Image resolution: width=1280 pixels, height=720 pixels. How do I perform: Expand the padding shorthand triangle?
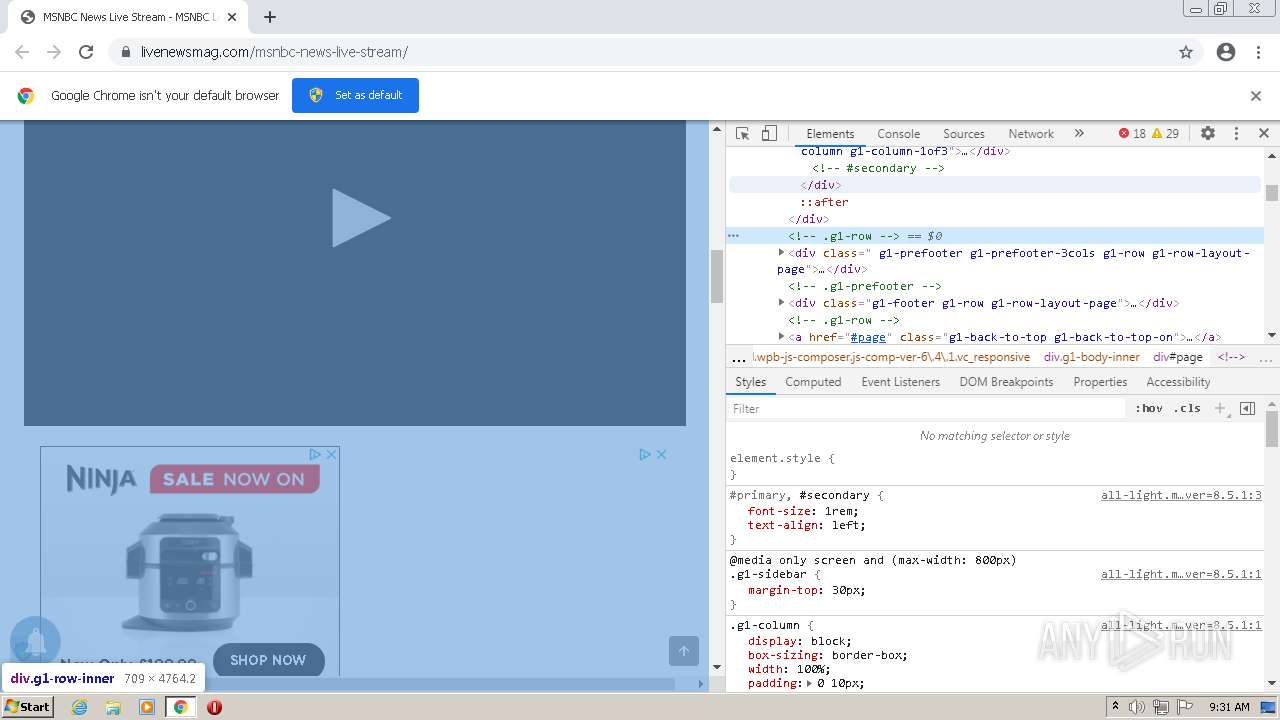808,683
